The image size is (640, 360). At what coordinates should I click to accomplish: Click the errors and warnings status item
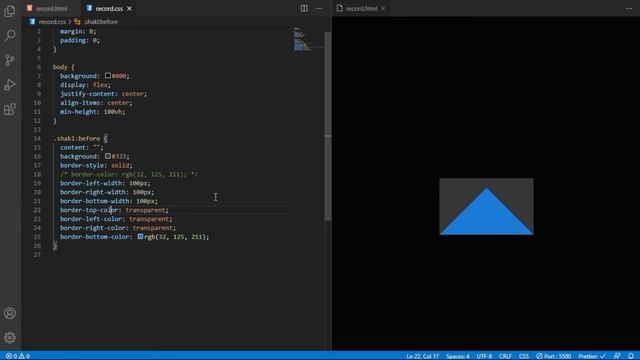[x=18, y=356]
